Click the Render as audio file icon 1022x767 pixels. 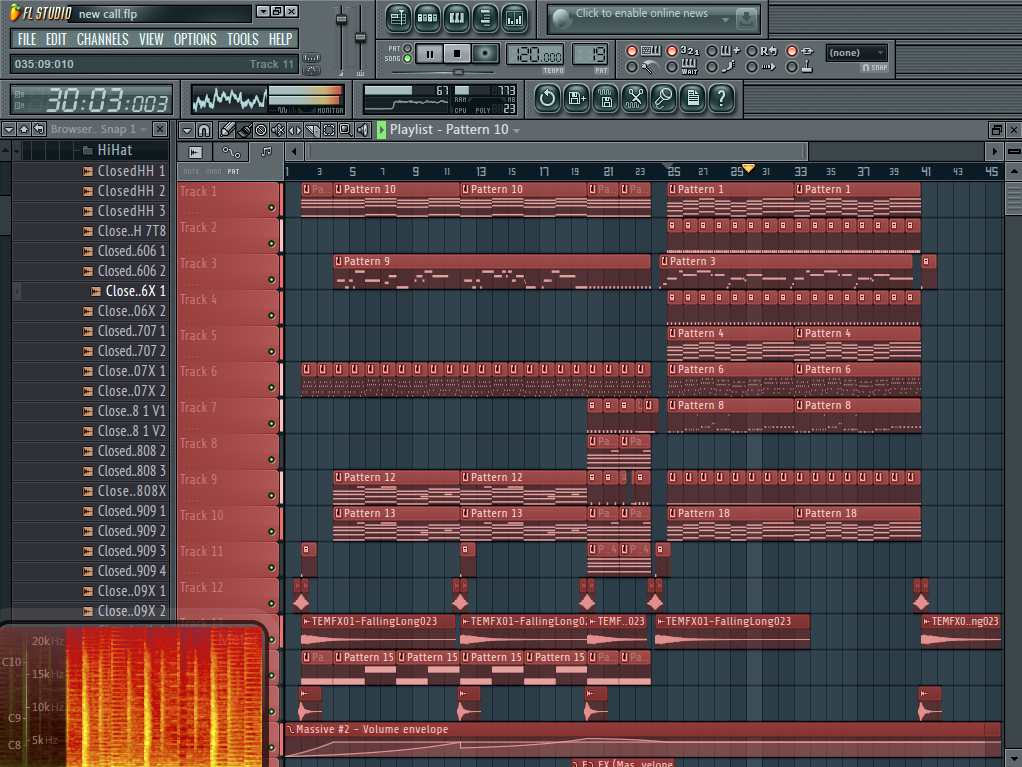[606, 98]
